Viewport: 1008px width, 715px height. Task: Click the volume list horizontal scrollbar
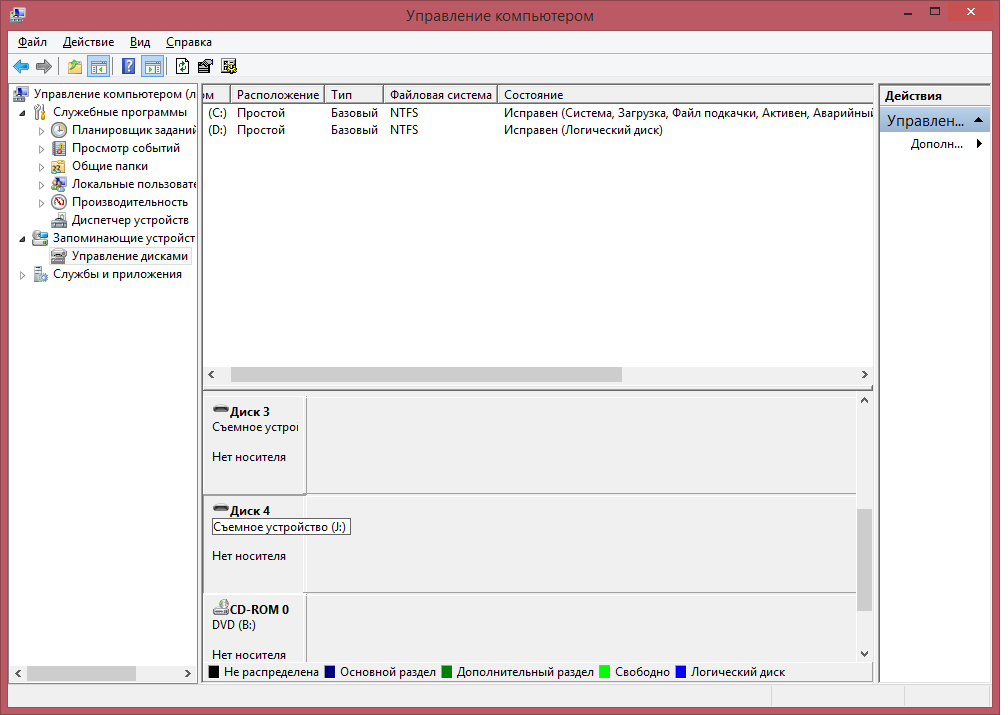425,374
